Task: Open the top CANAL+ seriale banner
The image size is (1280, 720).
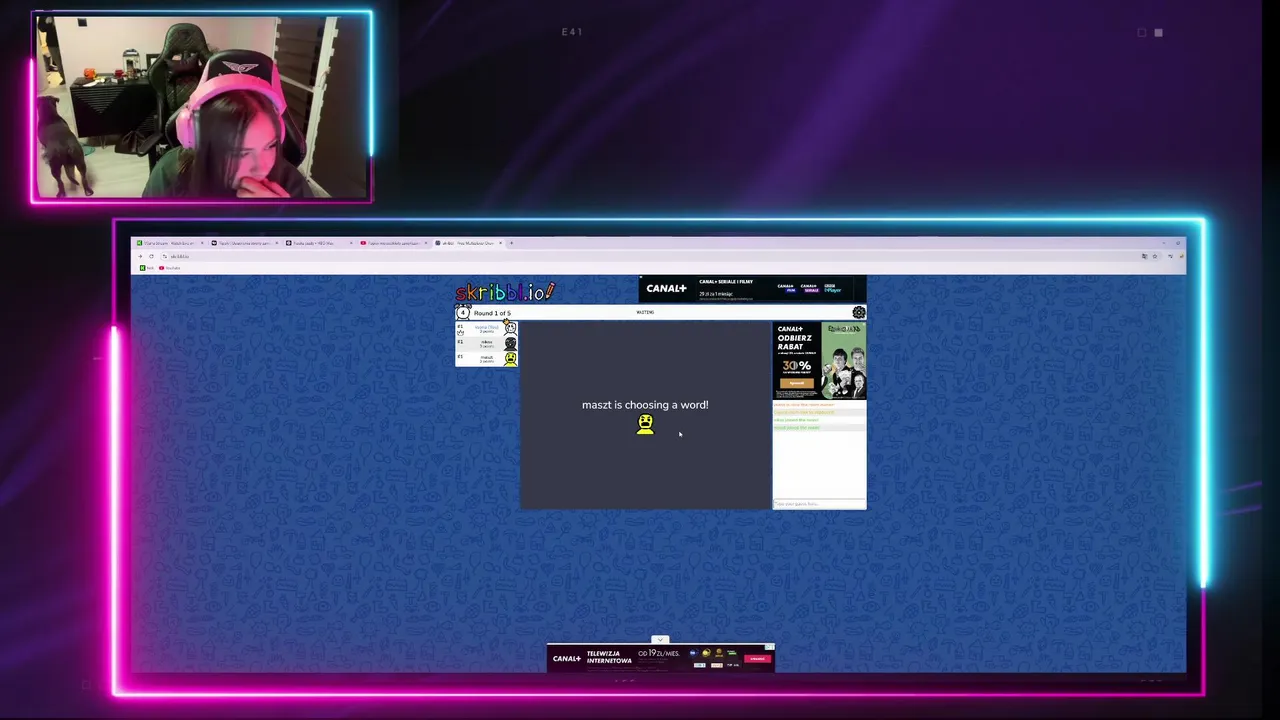Action: 752,289
